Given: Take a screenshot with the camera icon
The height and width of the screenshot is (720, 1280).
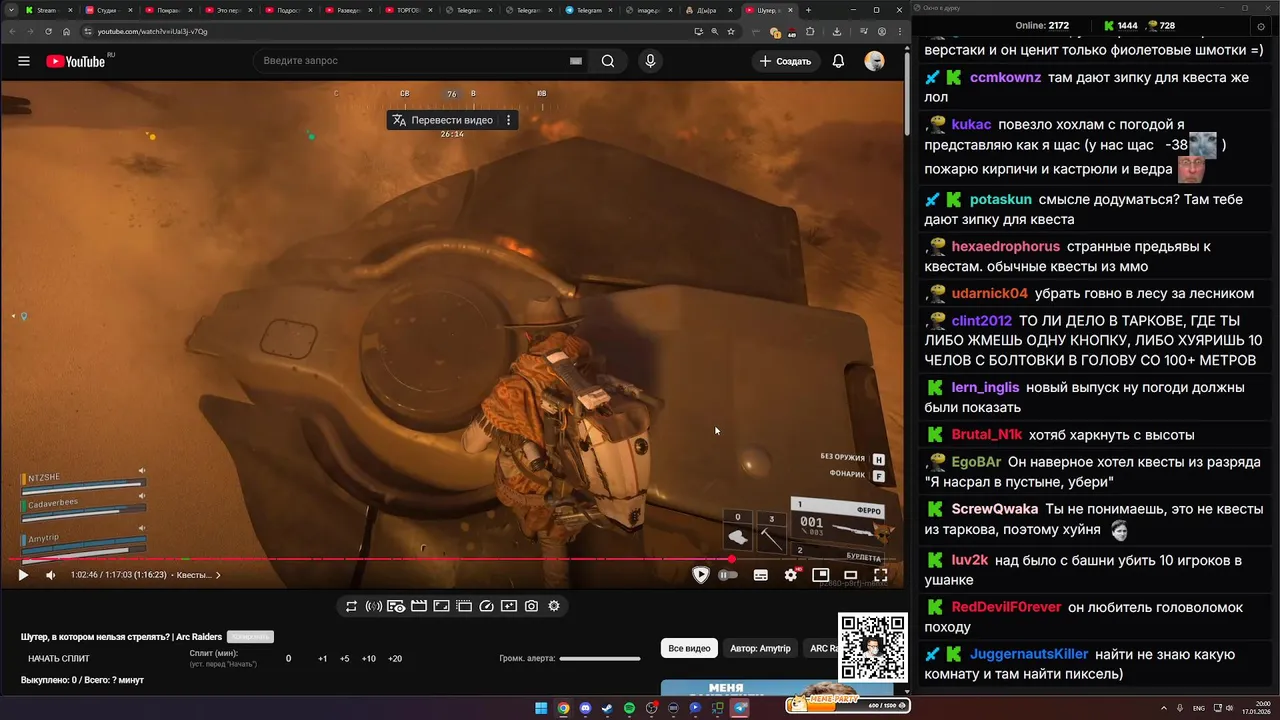Looking at the screenshot, I should point(531,606).
